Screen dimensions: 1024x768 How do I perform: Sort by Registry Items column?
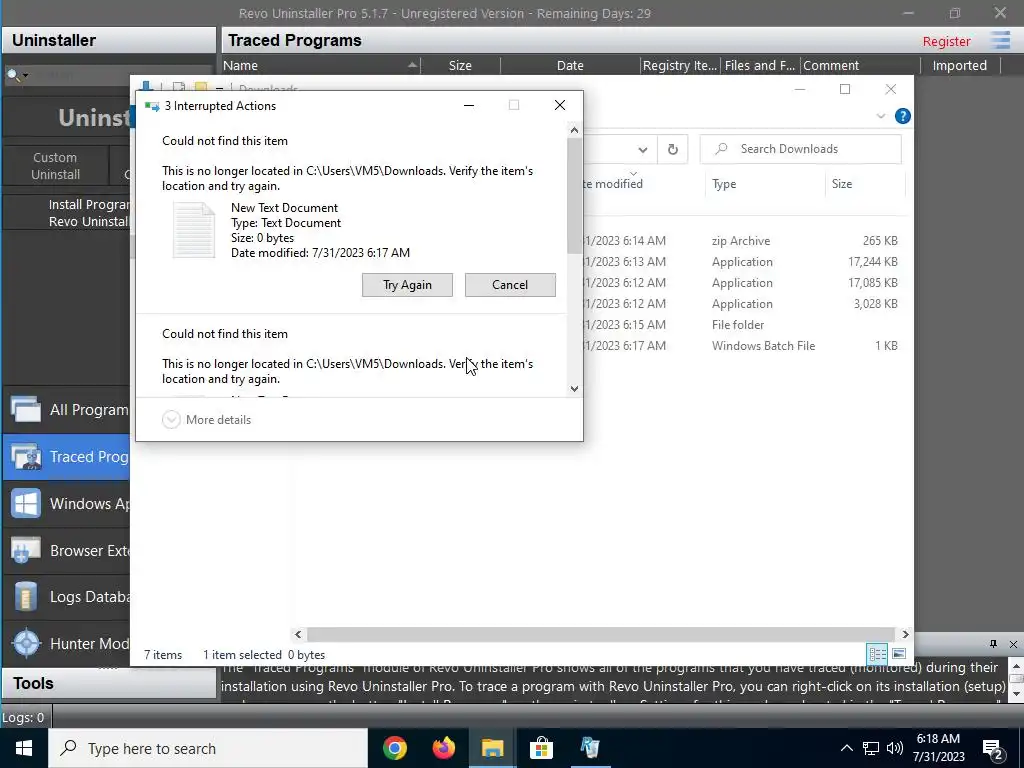pyautogui.click(x=680, y=65)
